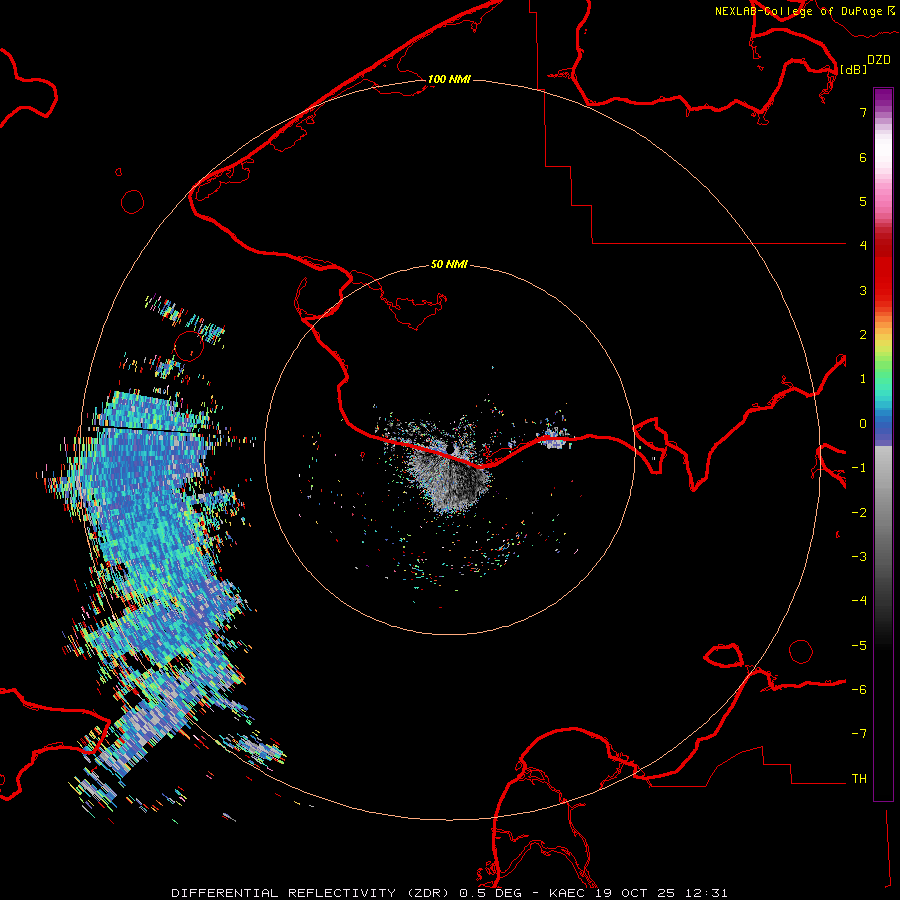Click the 7 value on the color scale
The image size is (900, 900).
[x=863, y=112]
